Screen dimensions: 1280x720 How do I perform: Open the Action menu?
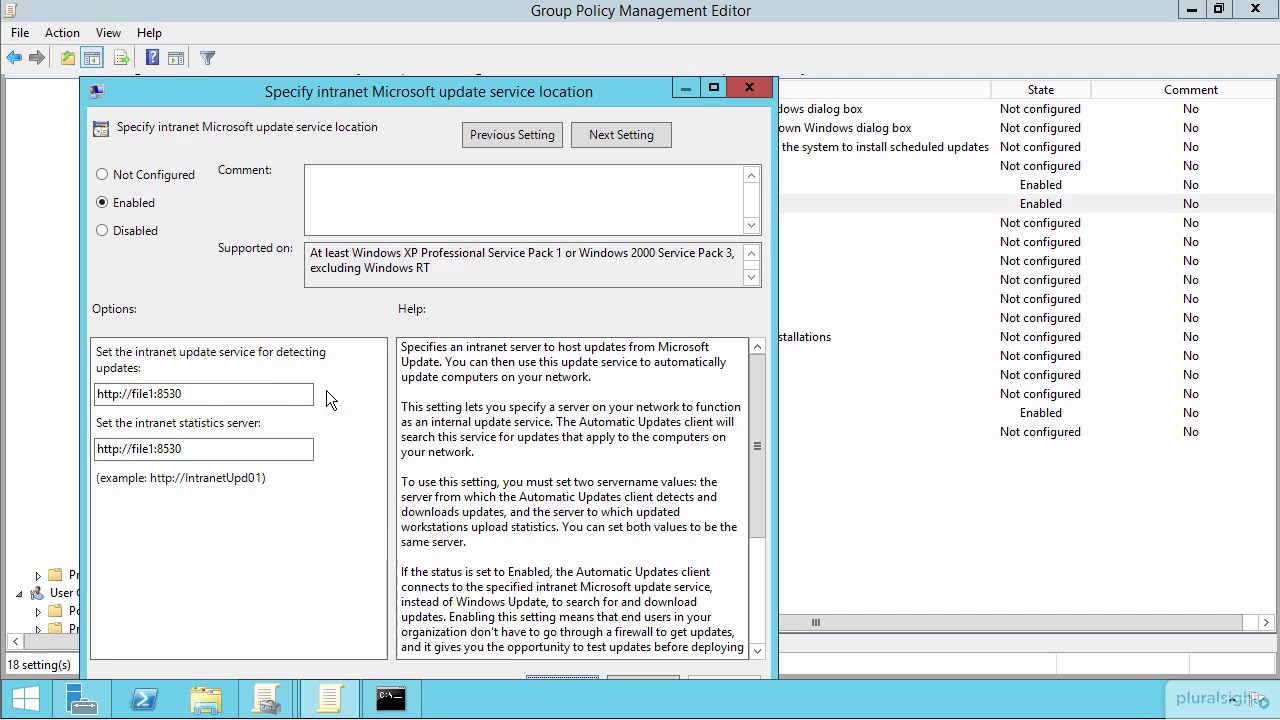coord(62,33)
